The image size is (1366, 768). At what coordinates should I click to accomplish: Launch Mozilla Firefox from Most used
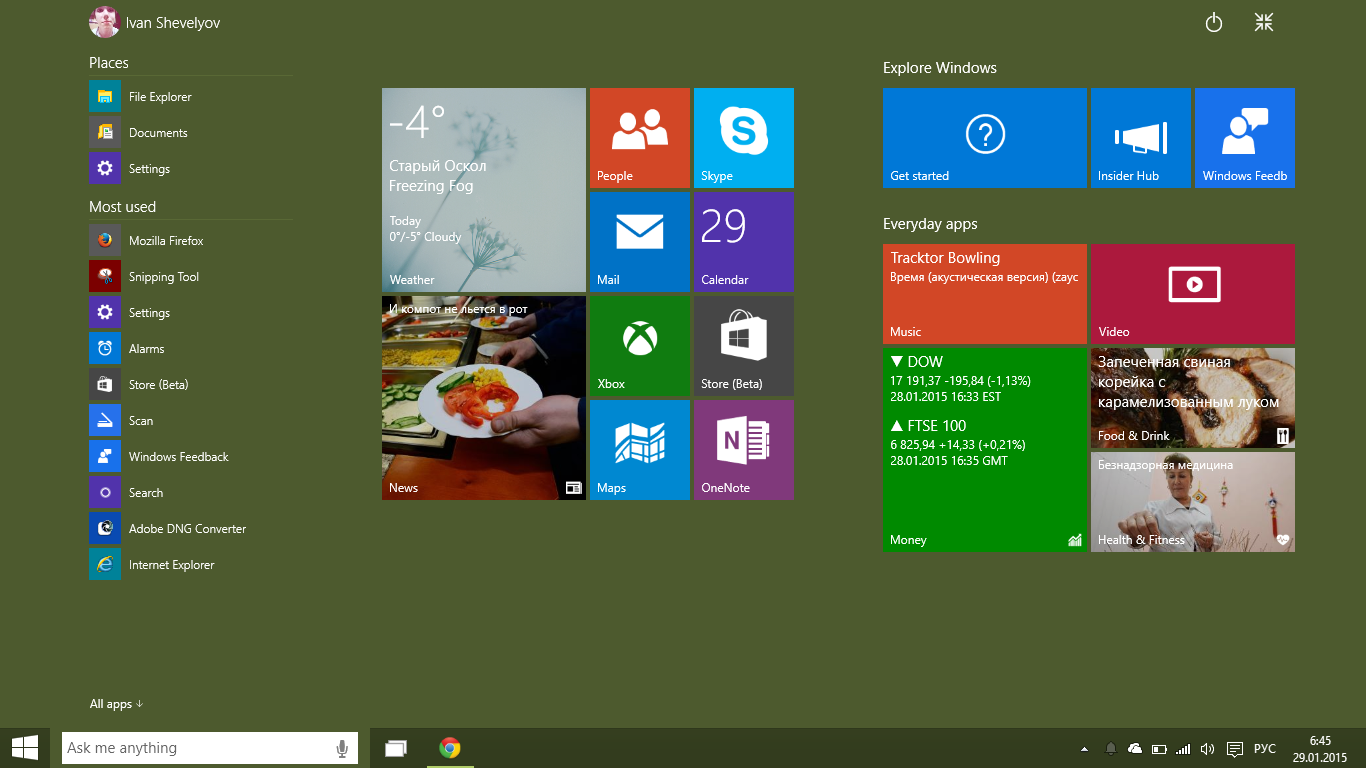[x=191, y=241]
